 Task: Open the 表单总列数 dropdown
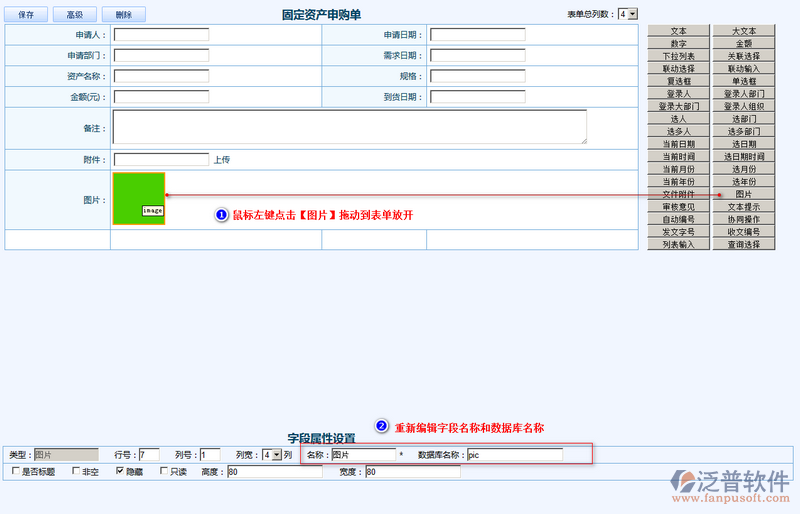[627, 14]
